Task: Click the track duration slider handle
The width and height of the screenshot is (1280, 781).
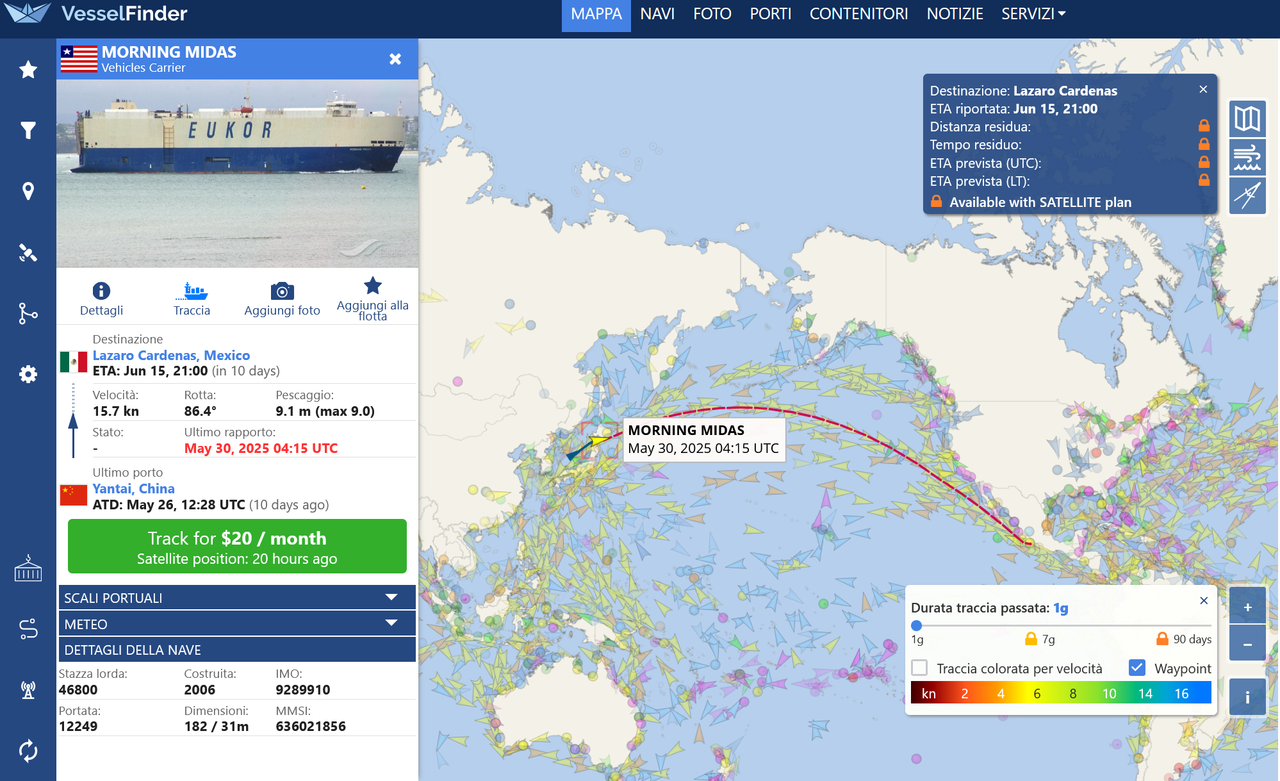Action: (916, 626)
